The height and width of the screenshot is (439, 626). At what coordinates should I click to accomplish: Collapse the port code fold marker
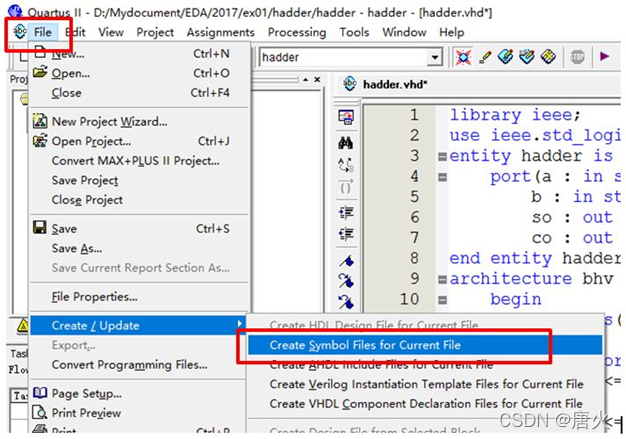click(x=442, y=177)
